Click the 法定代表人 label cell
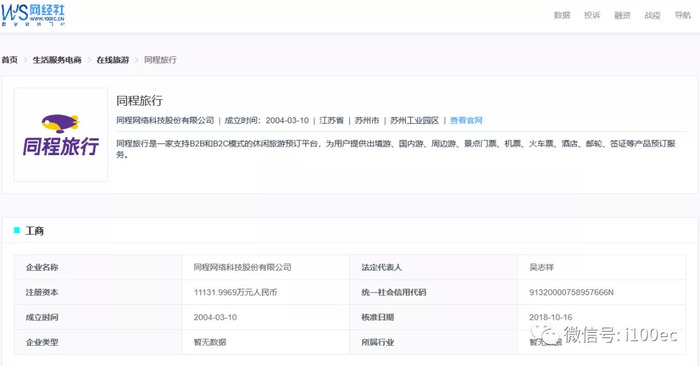 433,267
